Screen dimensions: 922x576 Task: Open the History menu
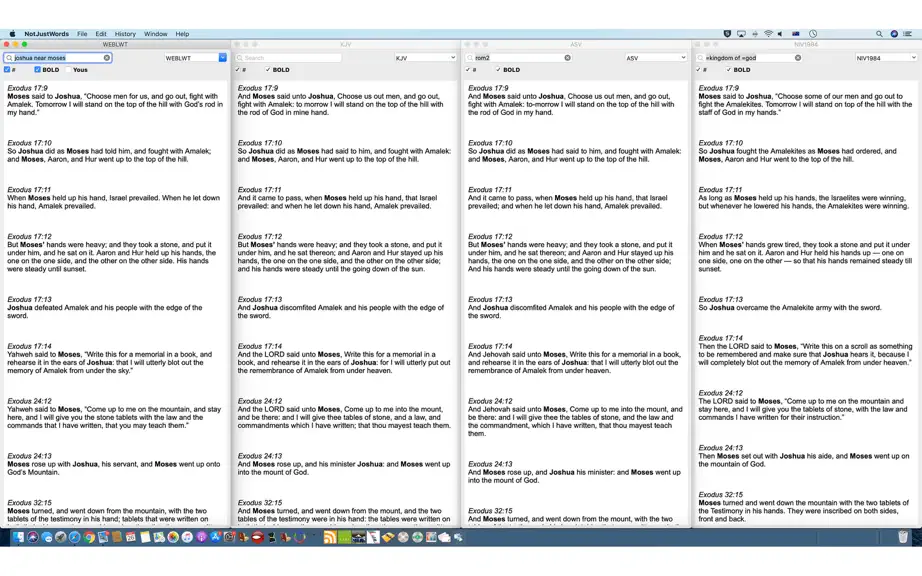pos(125,34)
